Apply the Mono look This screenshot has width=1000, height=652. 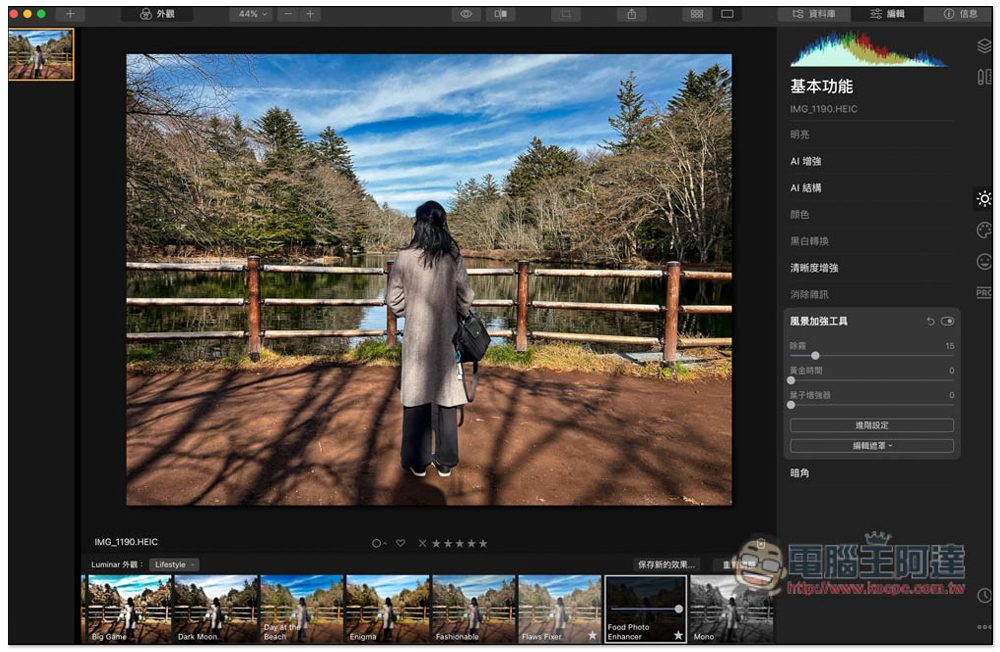pos(732,609)
